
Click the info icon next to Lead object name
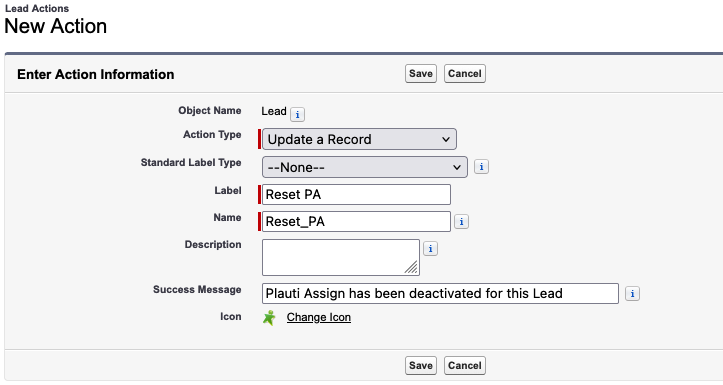click(x=297, y=114)
